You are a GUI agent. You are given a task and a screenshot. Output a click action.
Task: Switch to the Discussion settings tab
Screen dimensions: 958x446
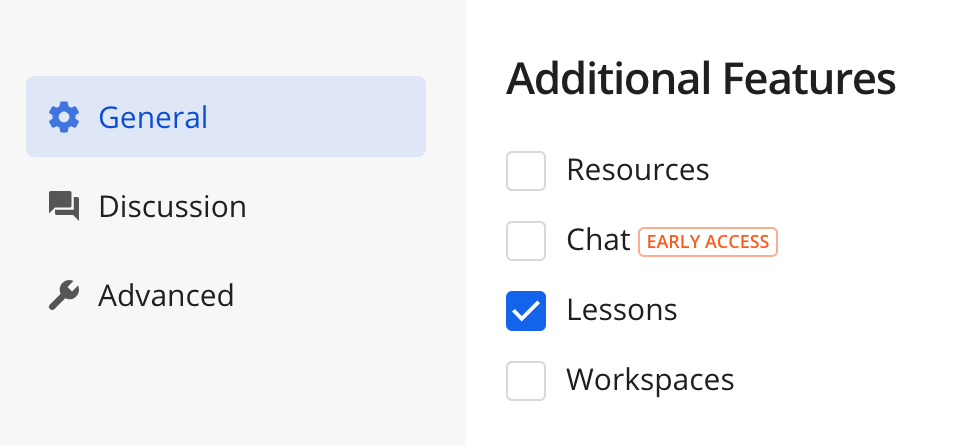[172, 207]
